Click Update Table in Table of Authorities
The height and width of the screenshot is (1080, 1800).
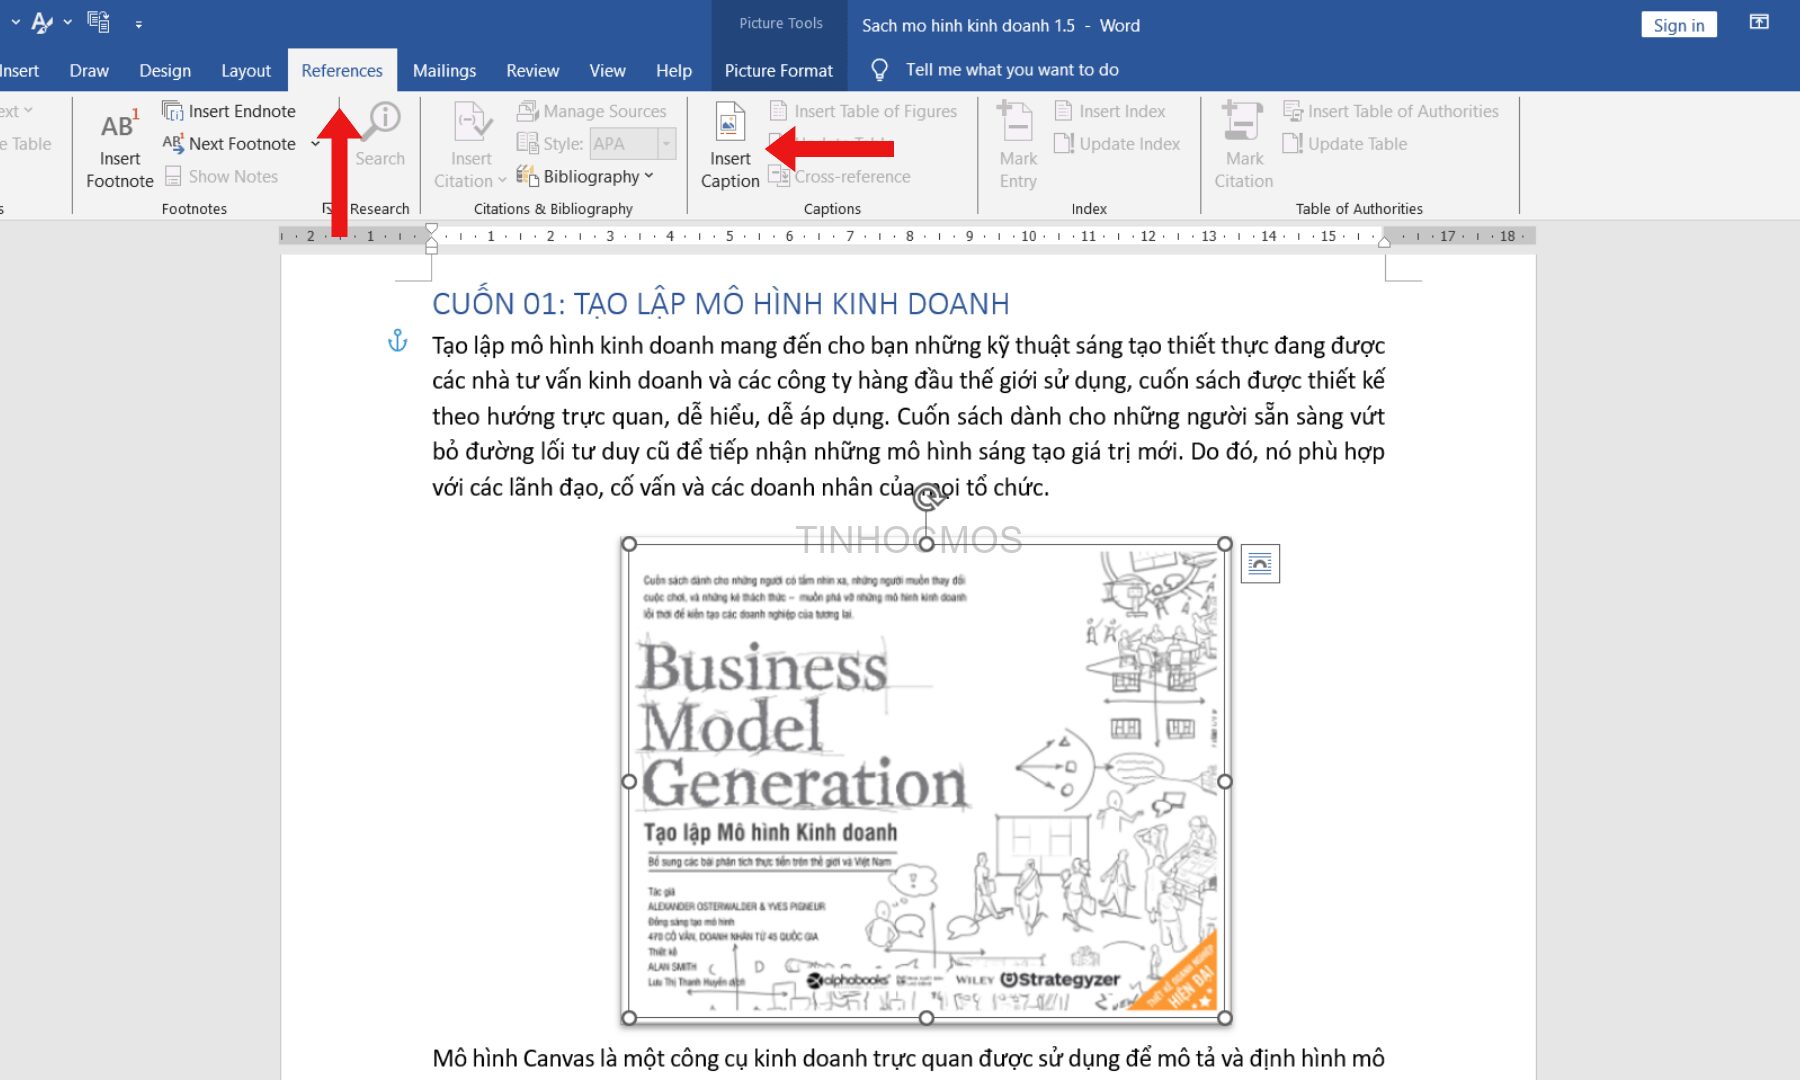pyautogui.click(x=1345, y=144)
